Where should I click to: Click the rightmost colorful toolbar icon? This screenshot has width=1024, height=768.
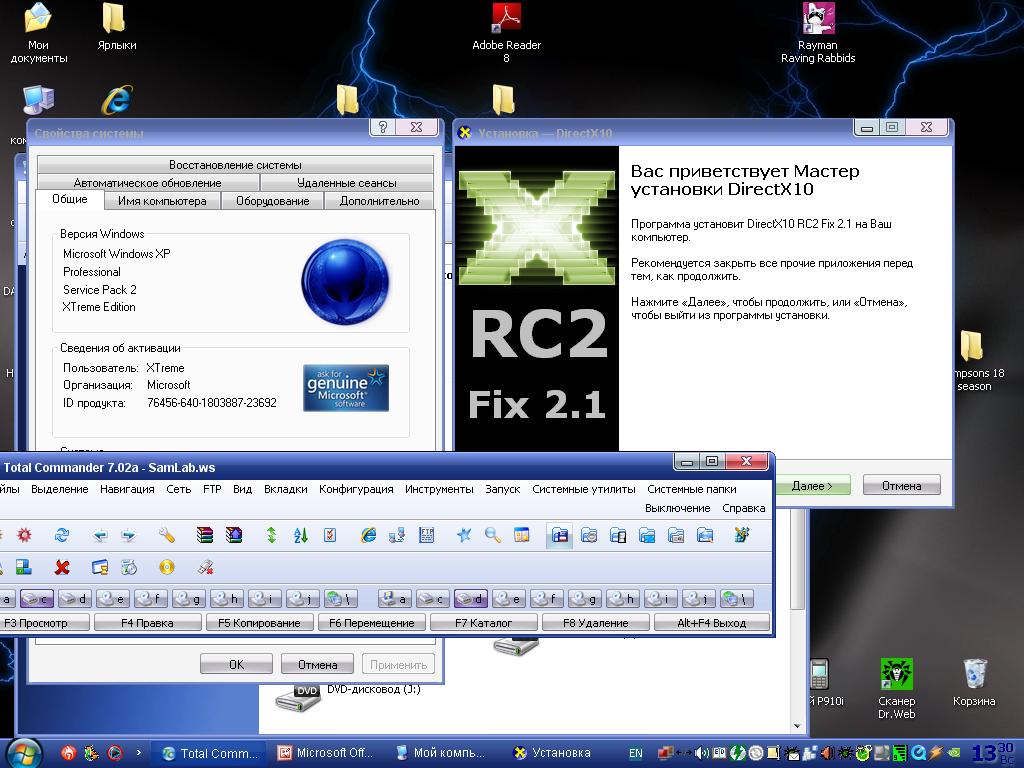[x=741, y=536]
